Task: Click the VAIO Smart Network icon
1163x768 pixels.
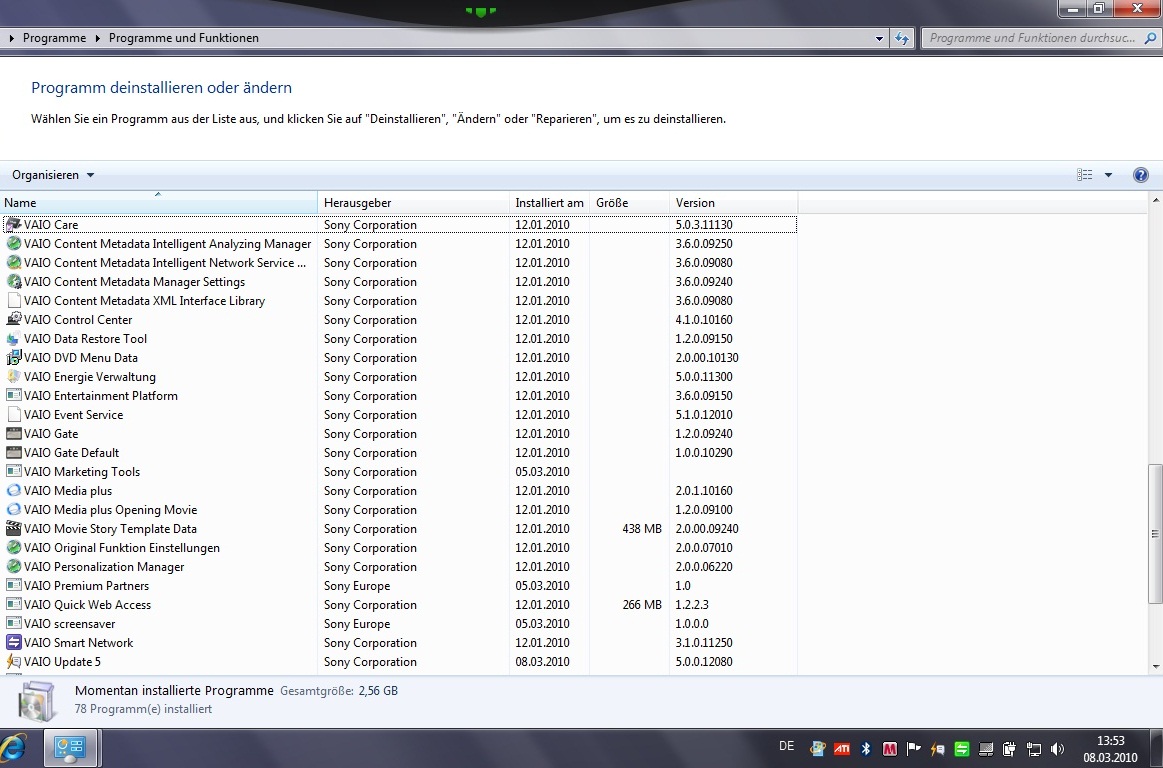Action: tap(13, 643)
